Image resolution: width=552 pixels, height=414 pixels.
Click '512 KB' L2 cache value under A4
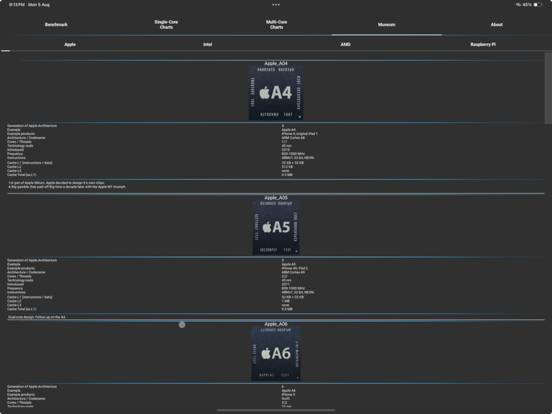pyautogui.click(x=287, y=167)
